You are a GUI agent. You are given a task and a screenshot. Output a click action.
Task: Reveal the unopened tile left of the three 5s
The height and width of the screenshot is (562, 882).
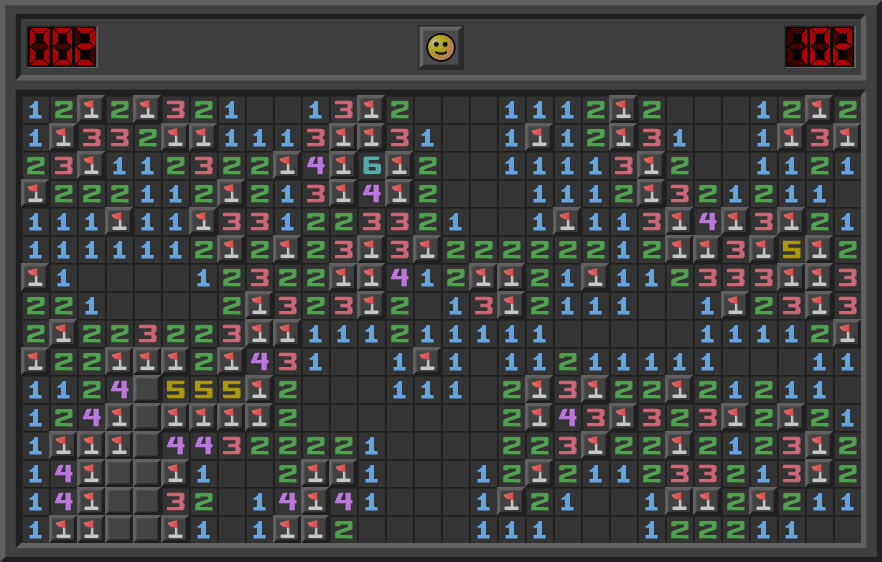(x=148, y=389)
